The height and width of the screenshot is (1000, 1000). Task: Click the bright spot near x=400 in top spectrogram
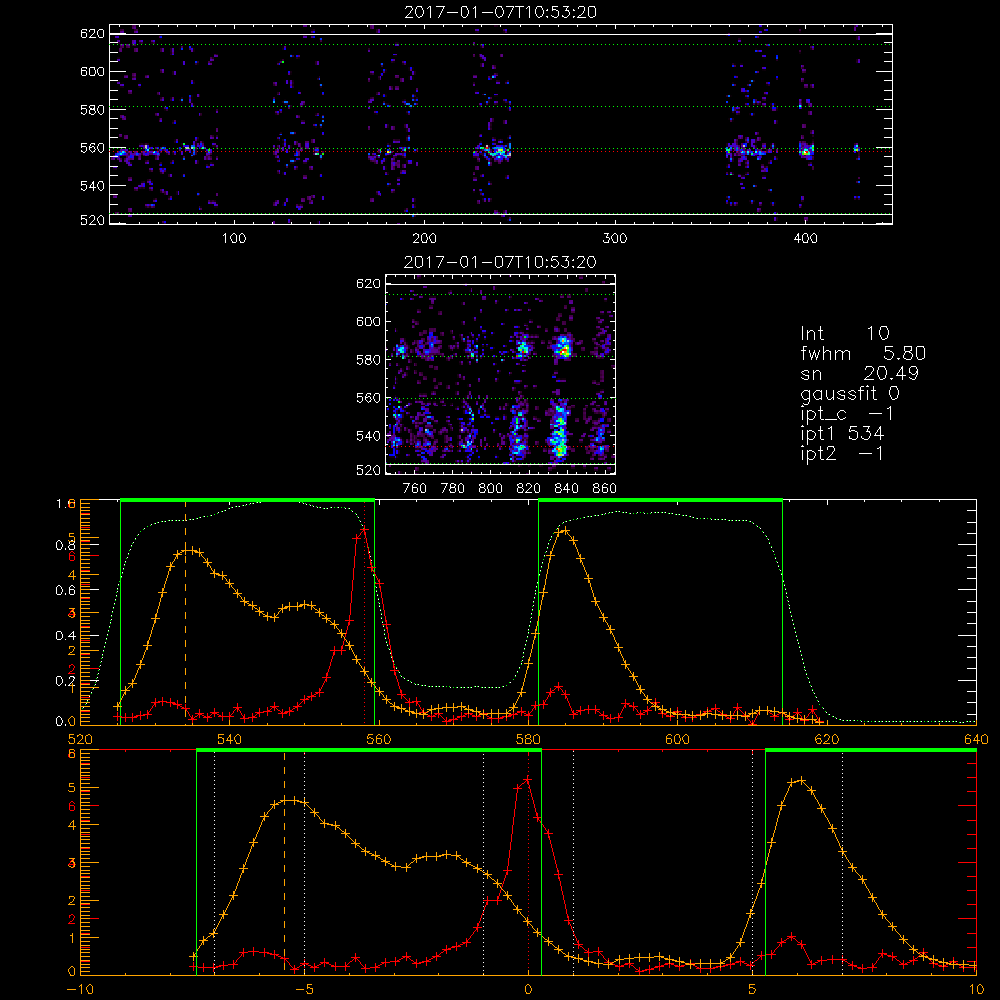tap(806, 151)
